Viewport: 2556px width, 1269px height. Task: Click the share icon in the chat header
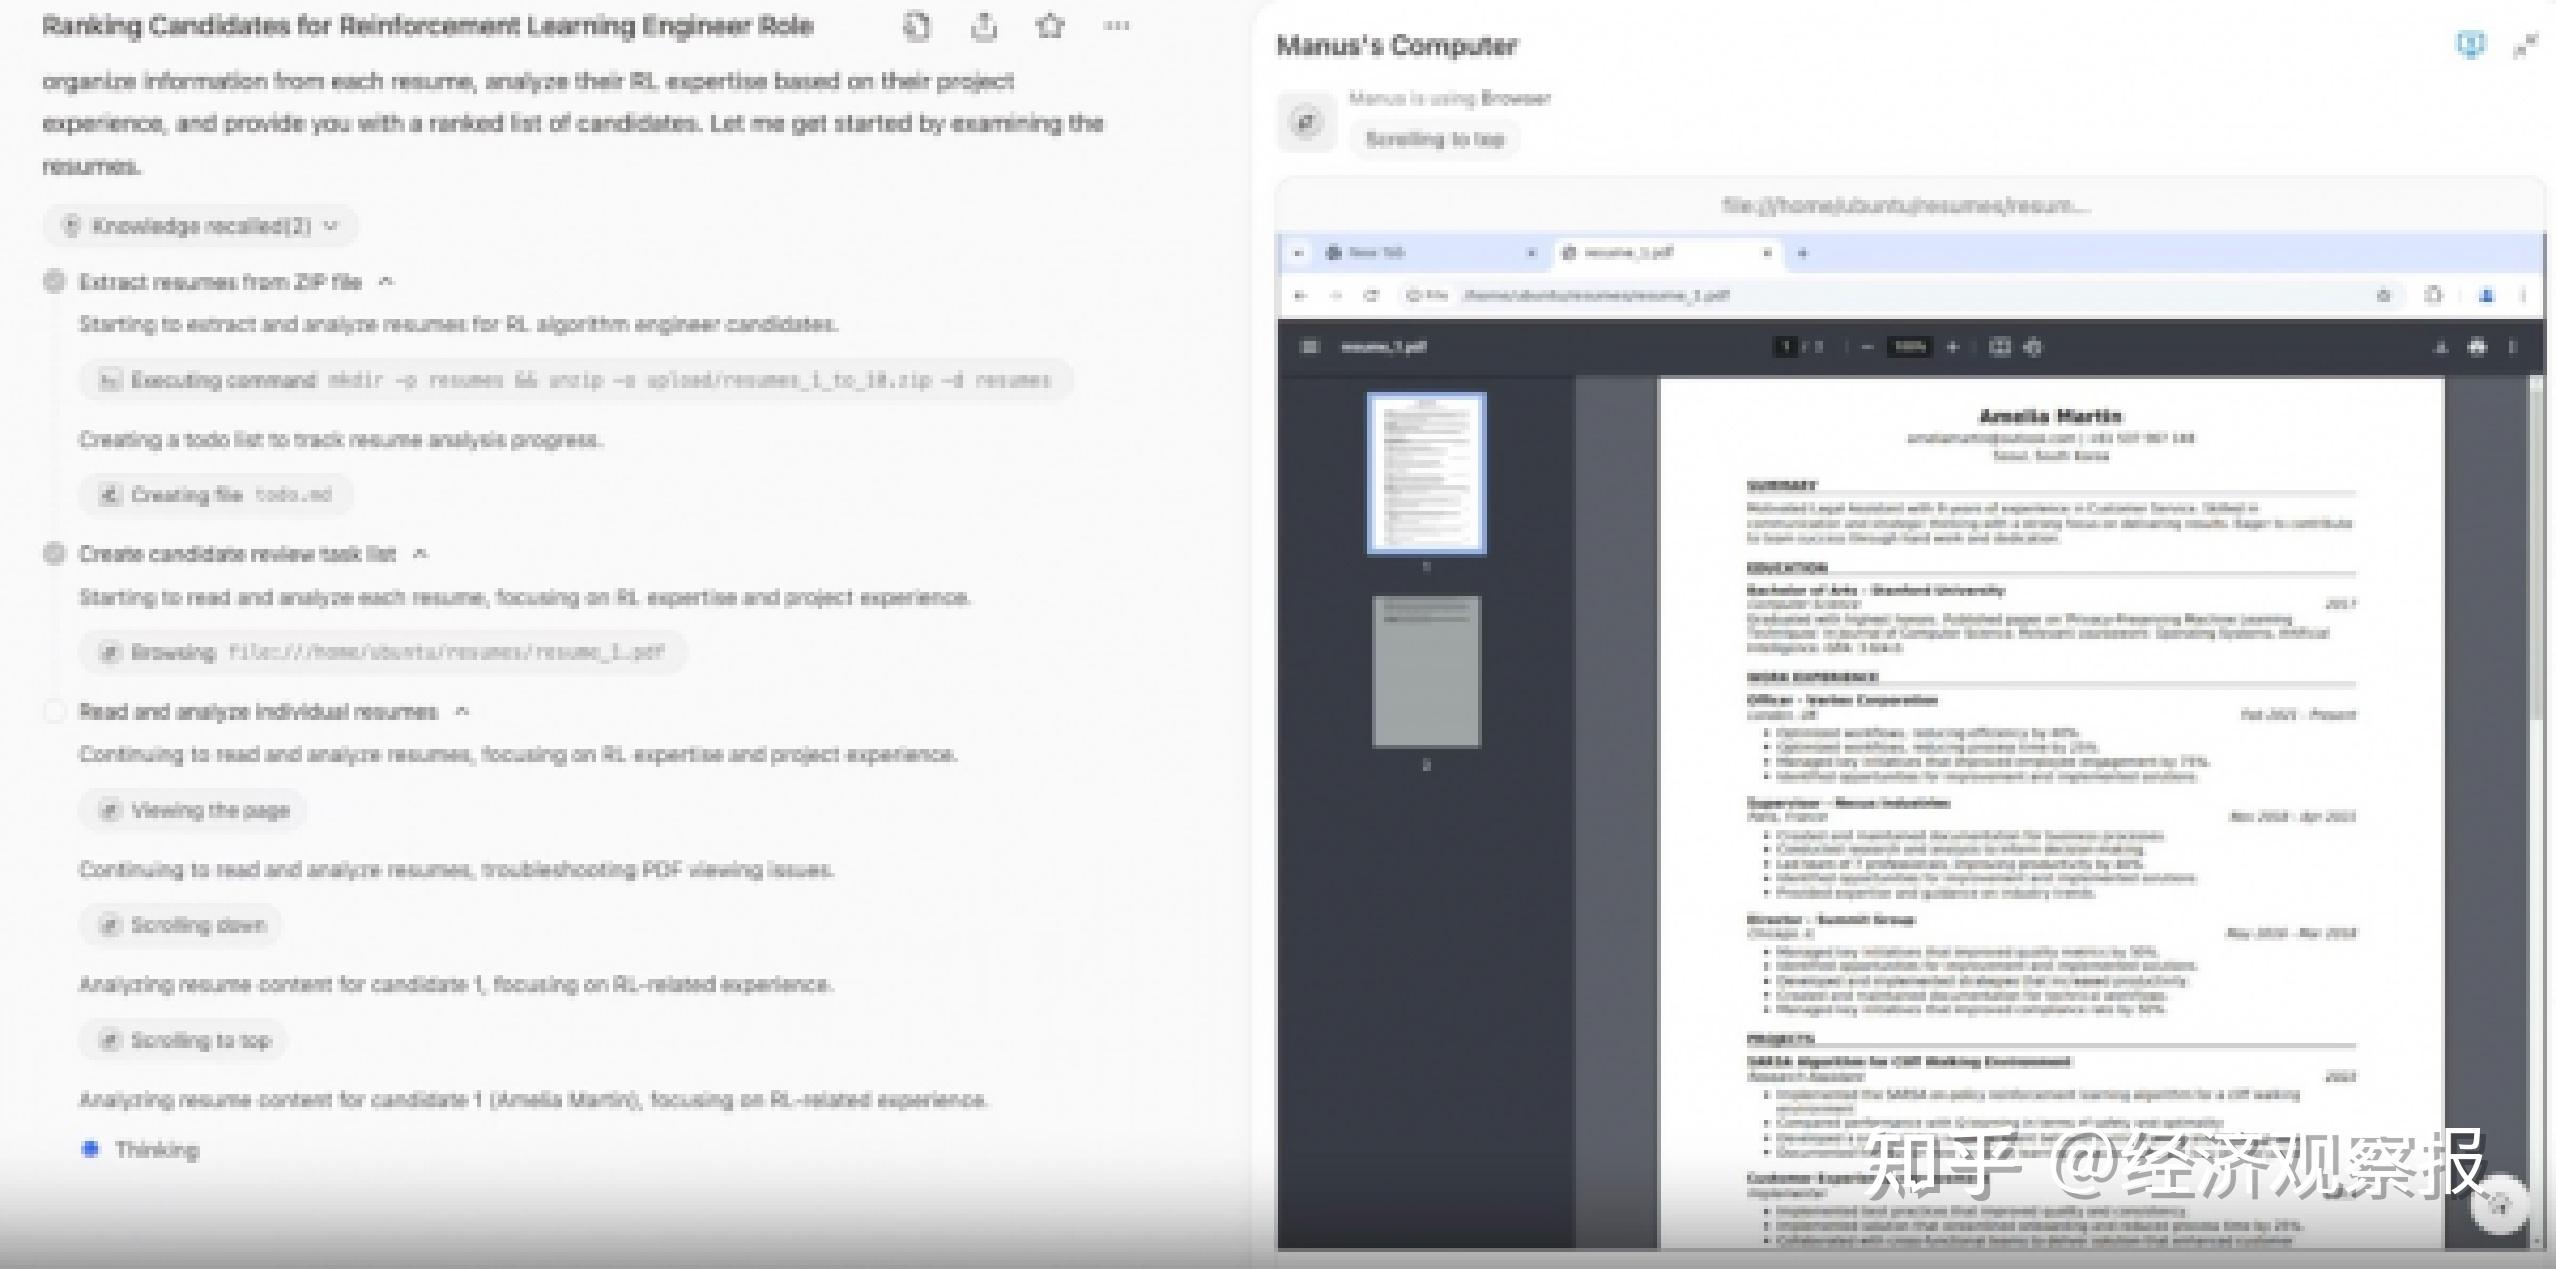tap(984, 27)
